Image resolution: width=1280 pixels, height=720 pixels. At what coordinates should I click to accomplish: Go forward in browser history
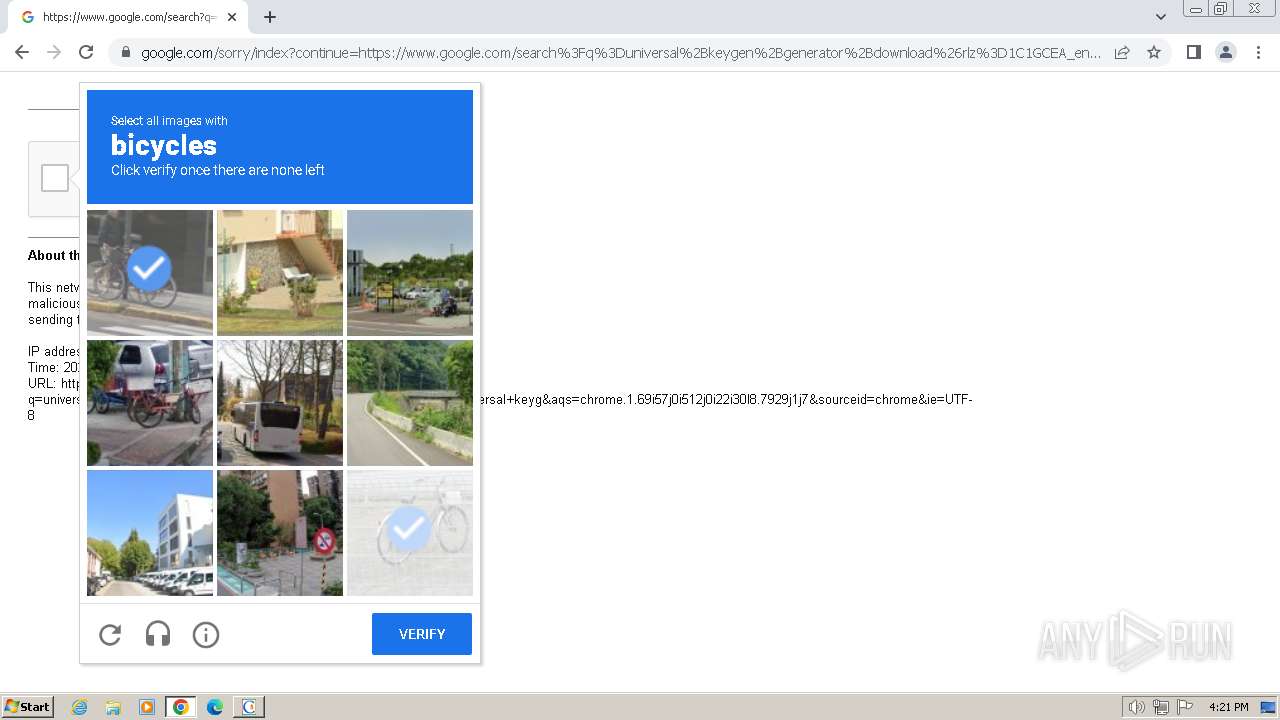pyautogui.click(x=54, y=52)
